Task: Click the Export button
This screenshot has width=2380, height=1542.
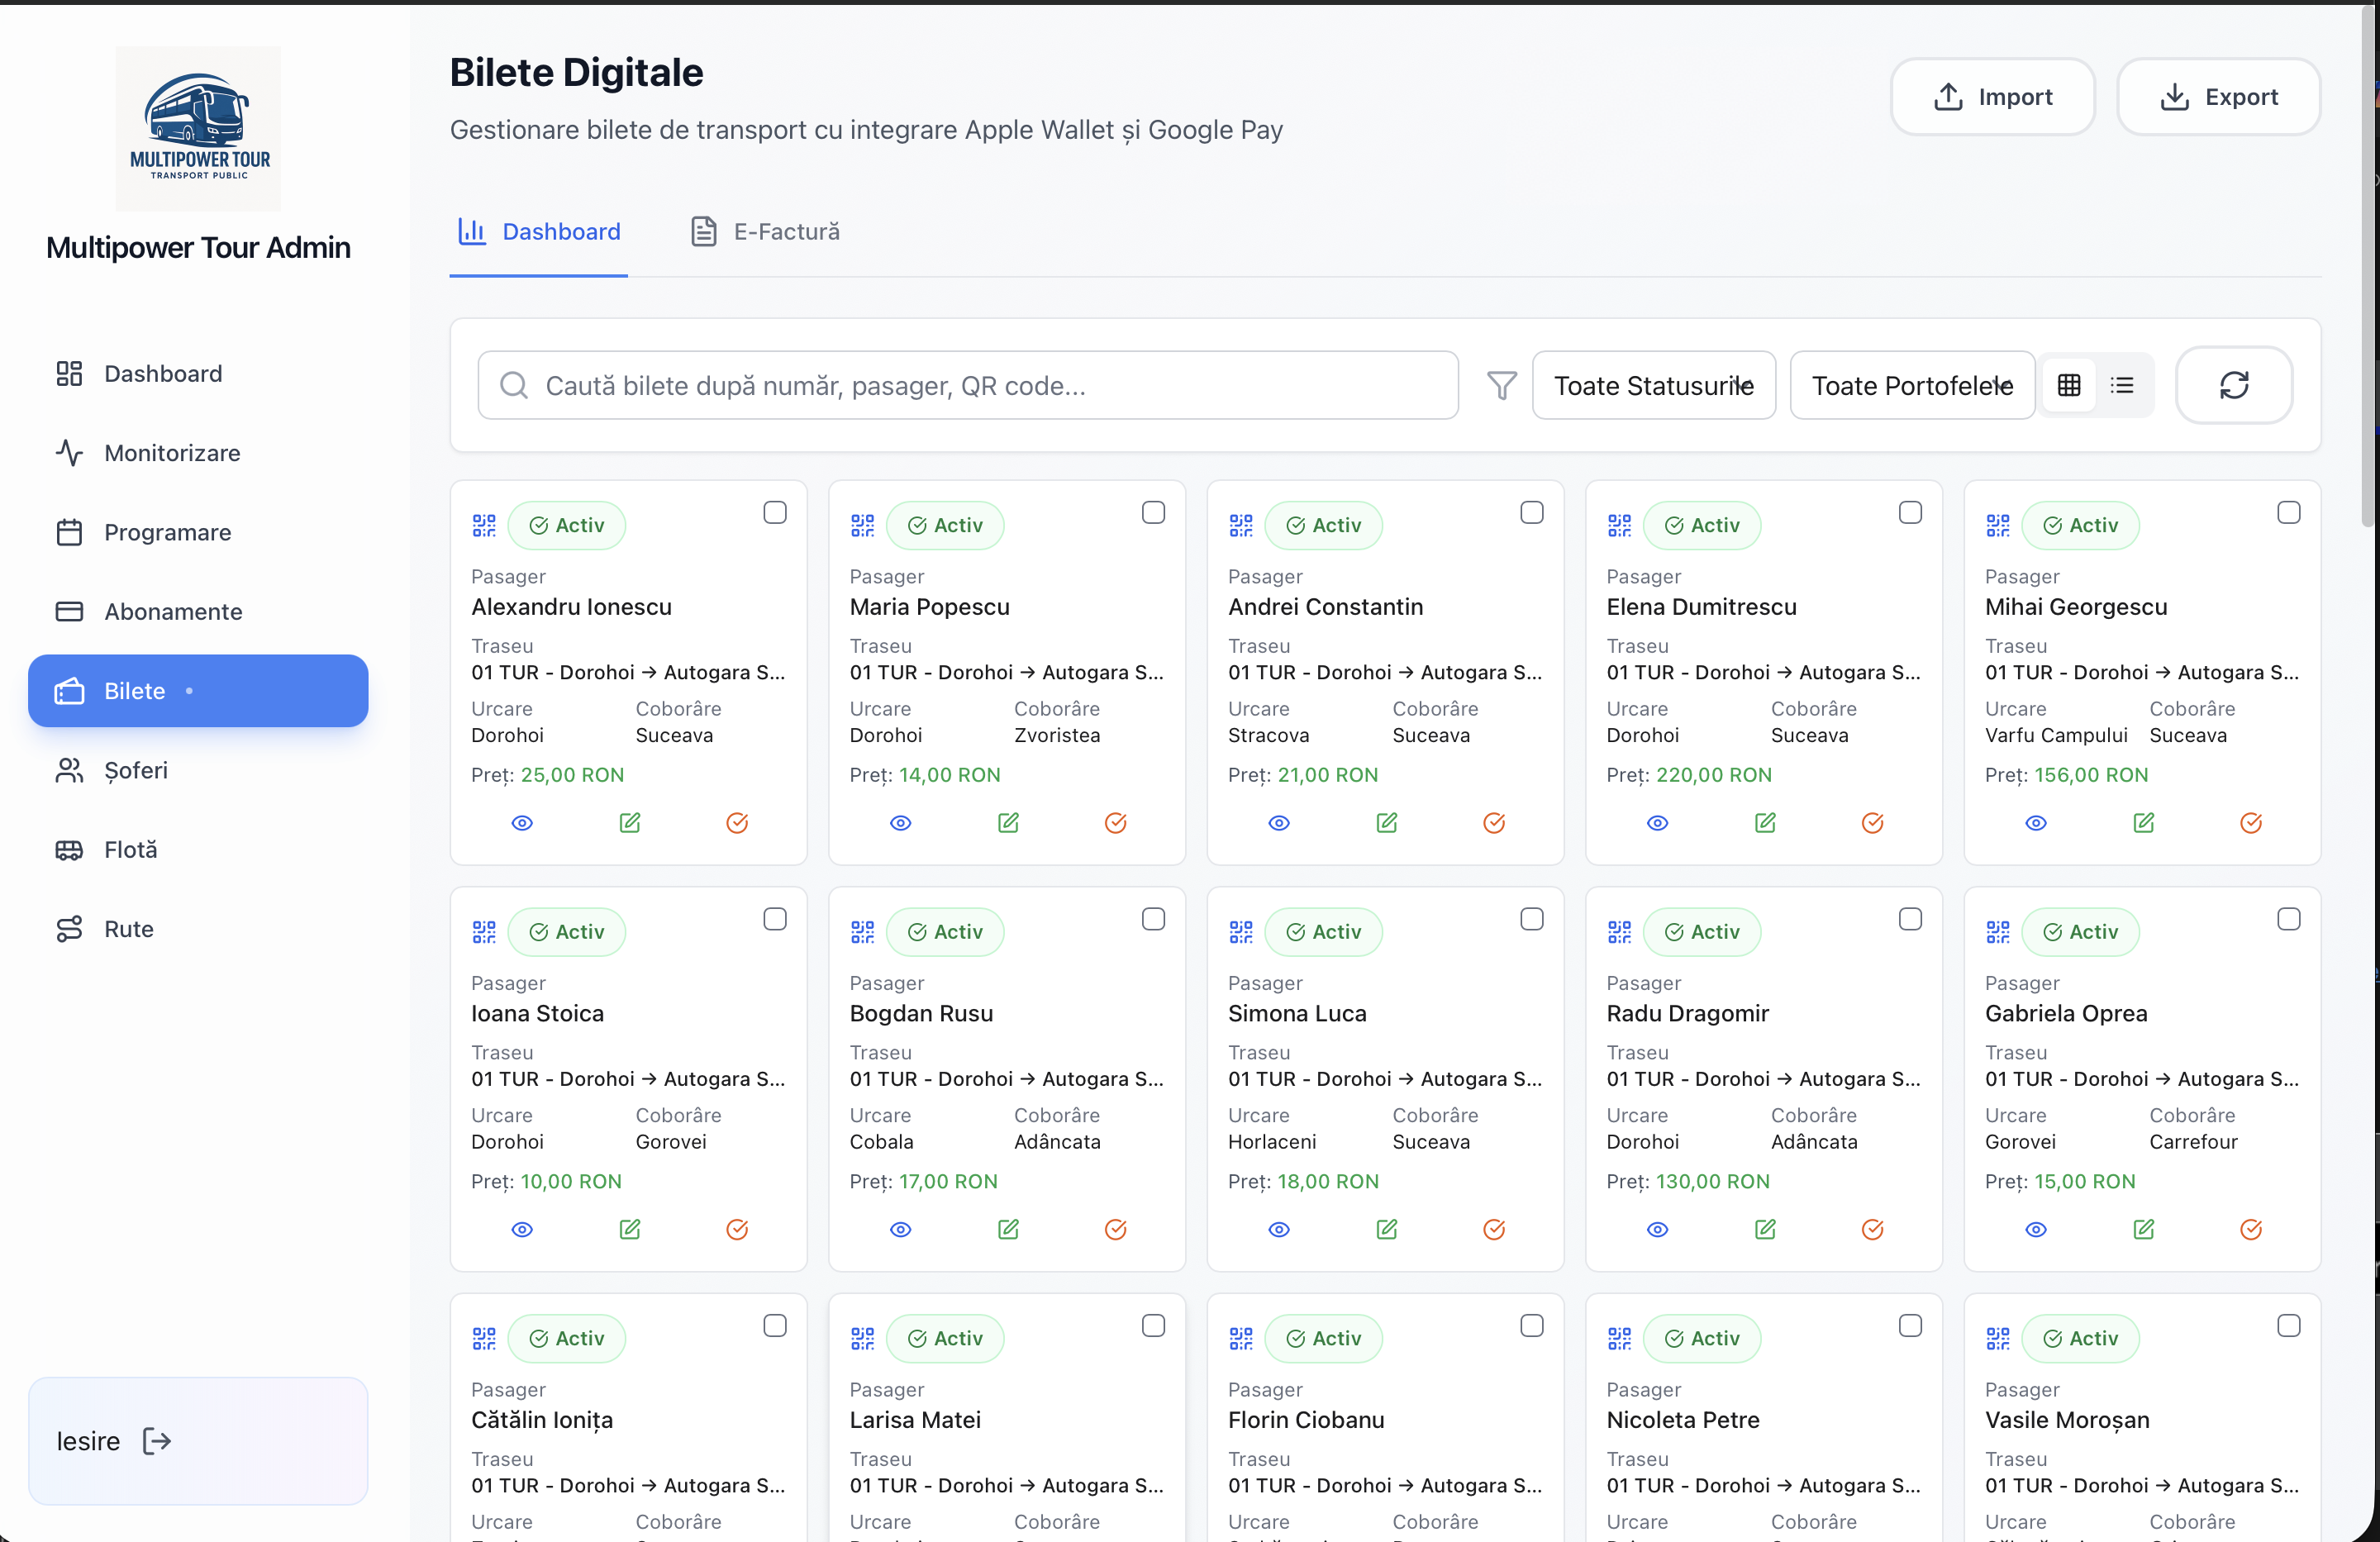Action: [2218, 96]
